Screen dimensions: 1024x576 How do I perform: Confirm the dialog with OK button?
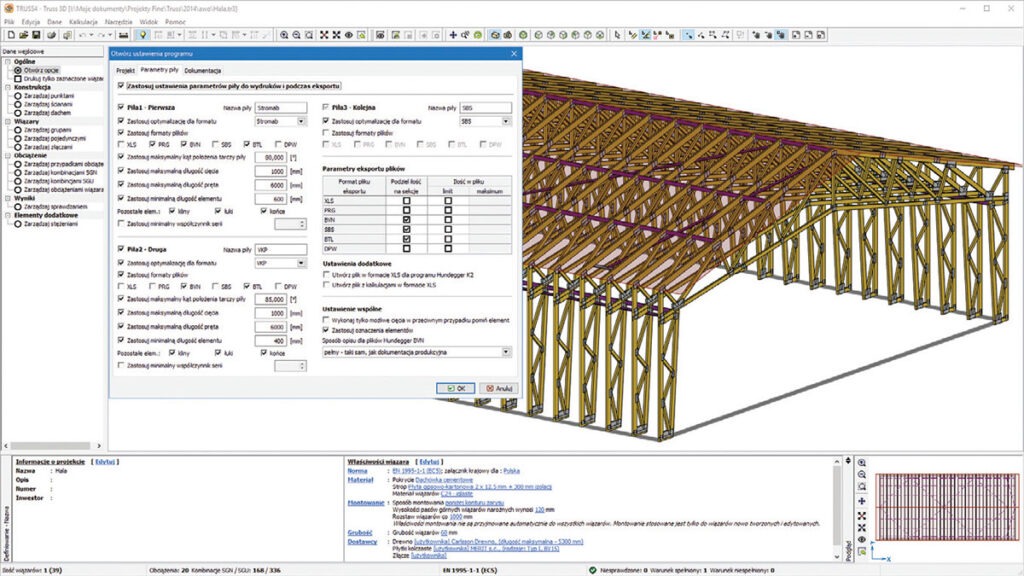456,388
